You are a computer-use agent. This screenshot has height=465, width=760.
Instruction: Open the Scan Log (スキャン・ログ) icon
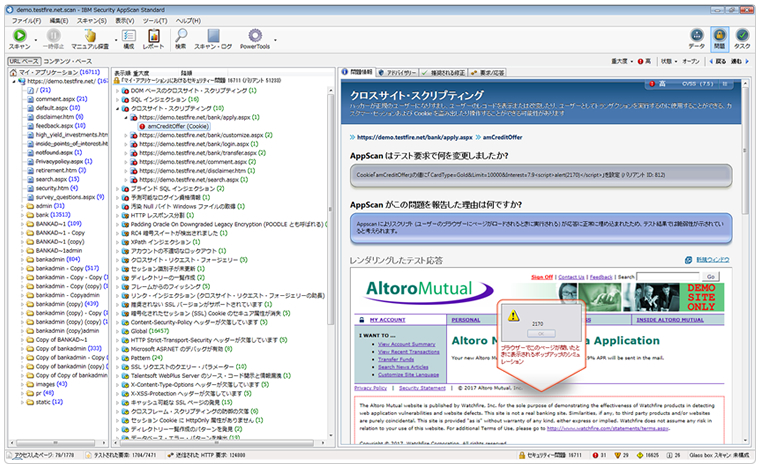click(213, 35)
